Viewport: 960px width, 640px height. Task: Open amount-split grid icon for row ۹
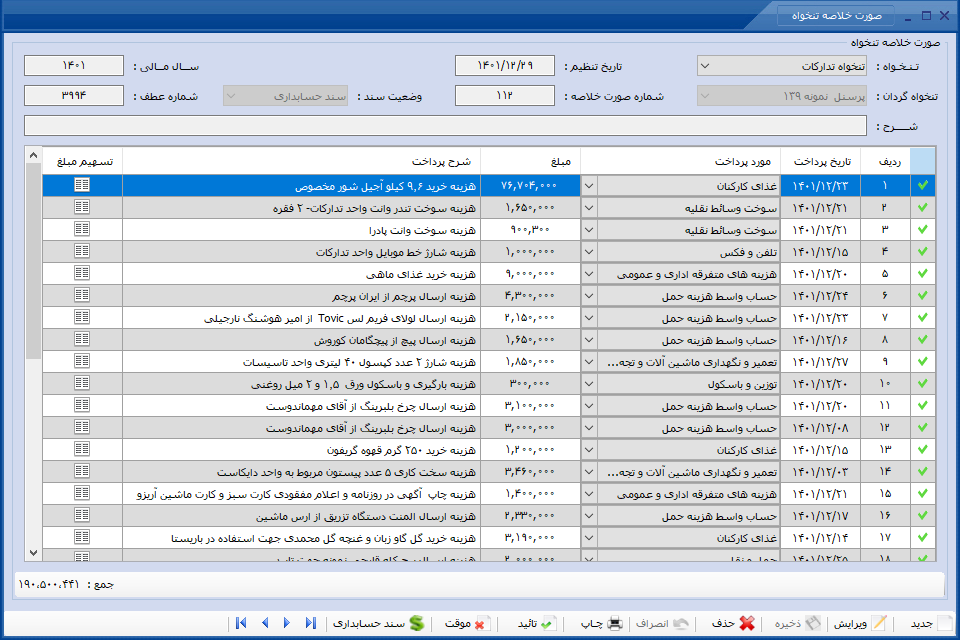click(82, 361)
